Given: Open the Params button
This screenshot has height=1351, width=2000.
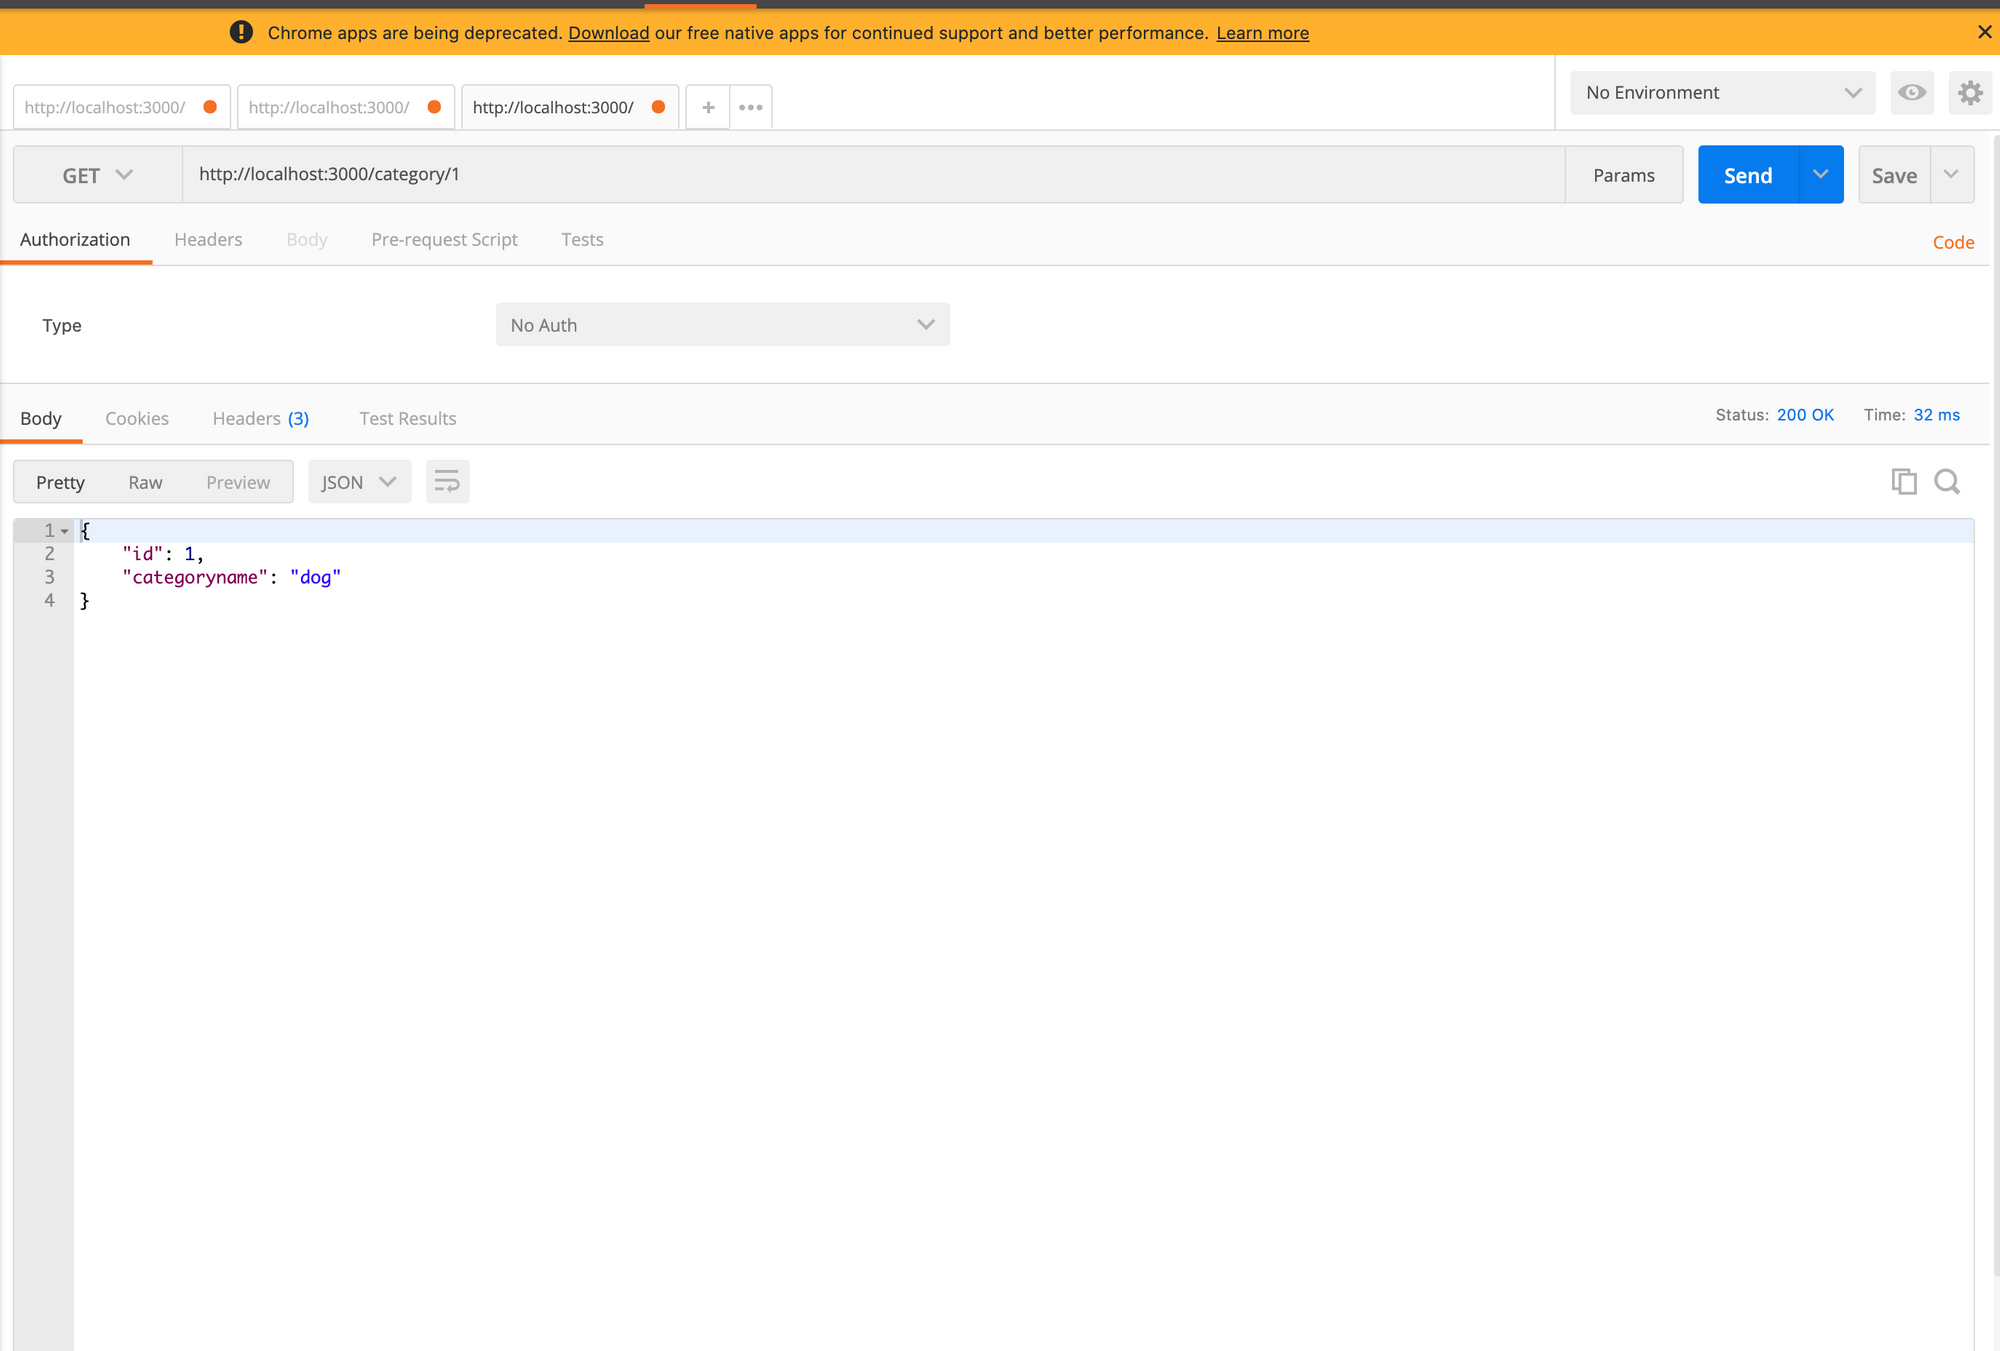Looking at the screenshot, I should coord(1623,175).
